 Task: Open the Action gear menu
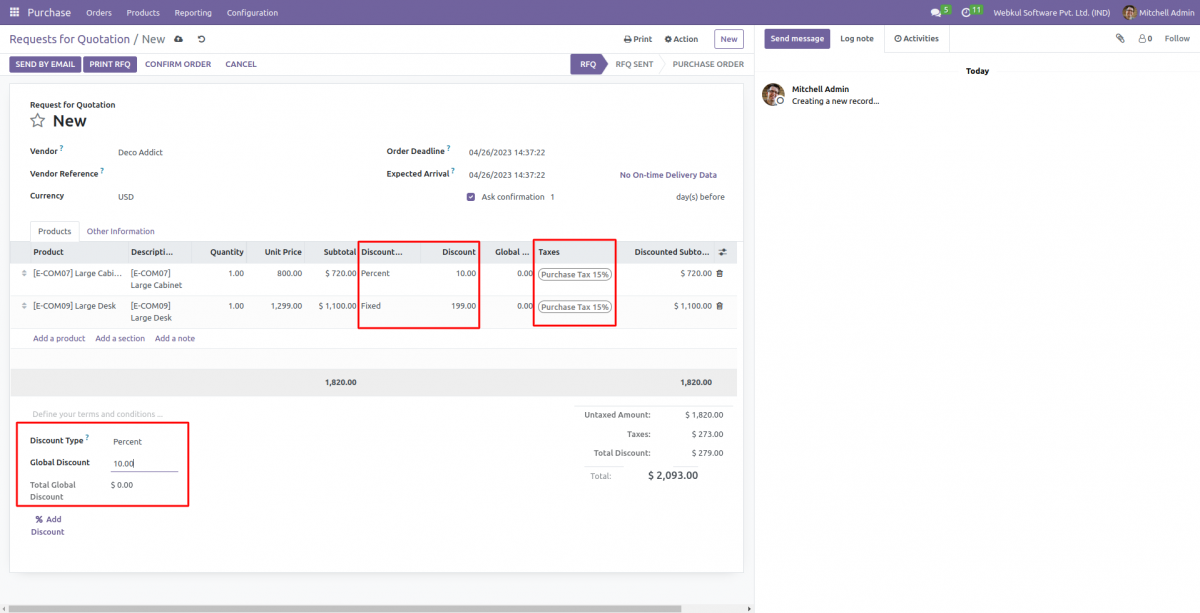pyautogui.click(x=681, y=38)
